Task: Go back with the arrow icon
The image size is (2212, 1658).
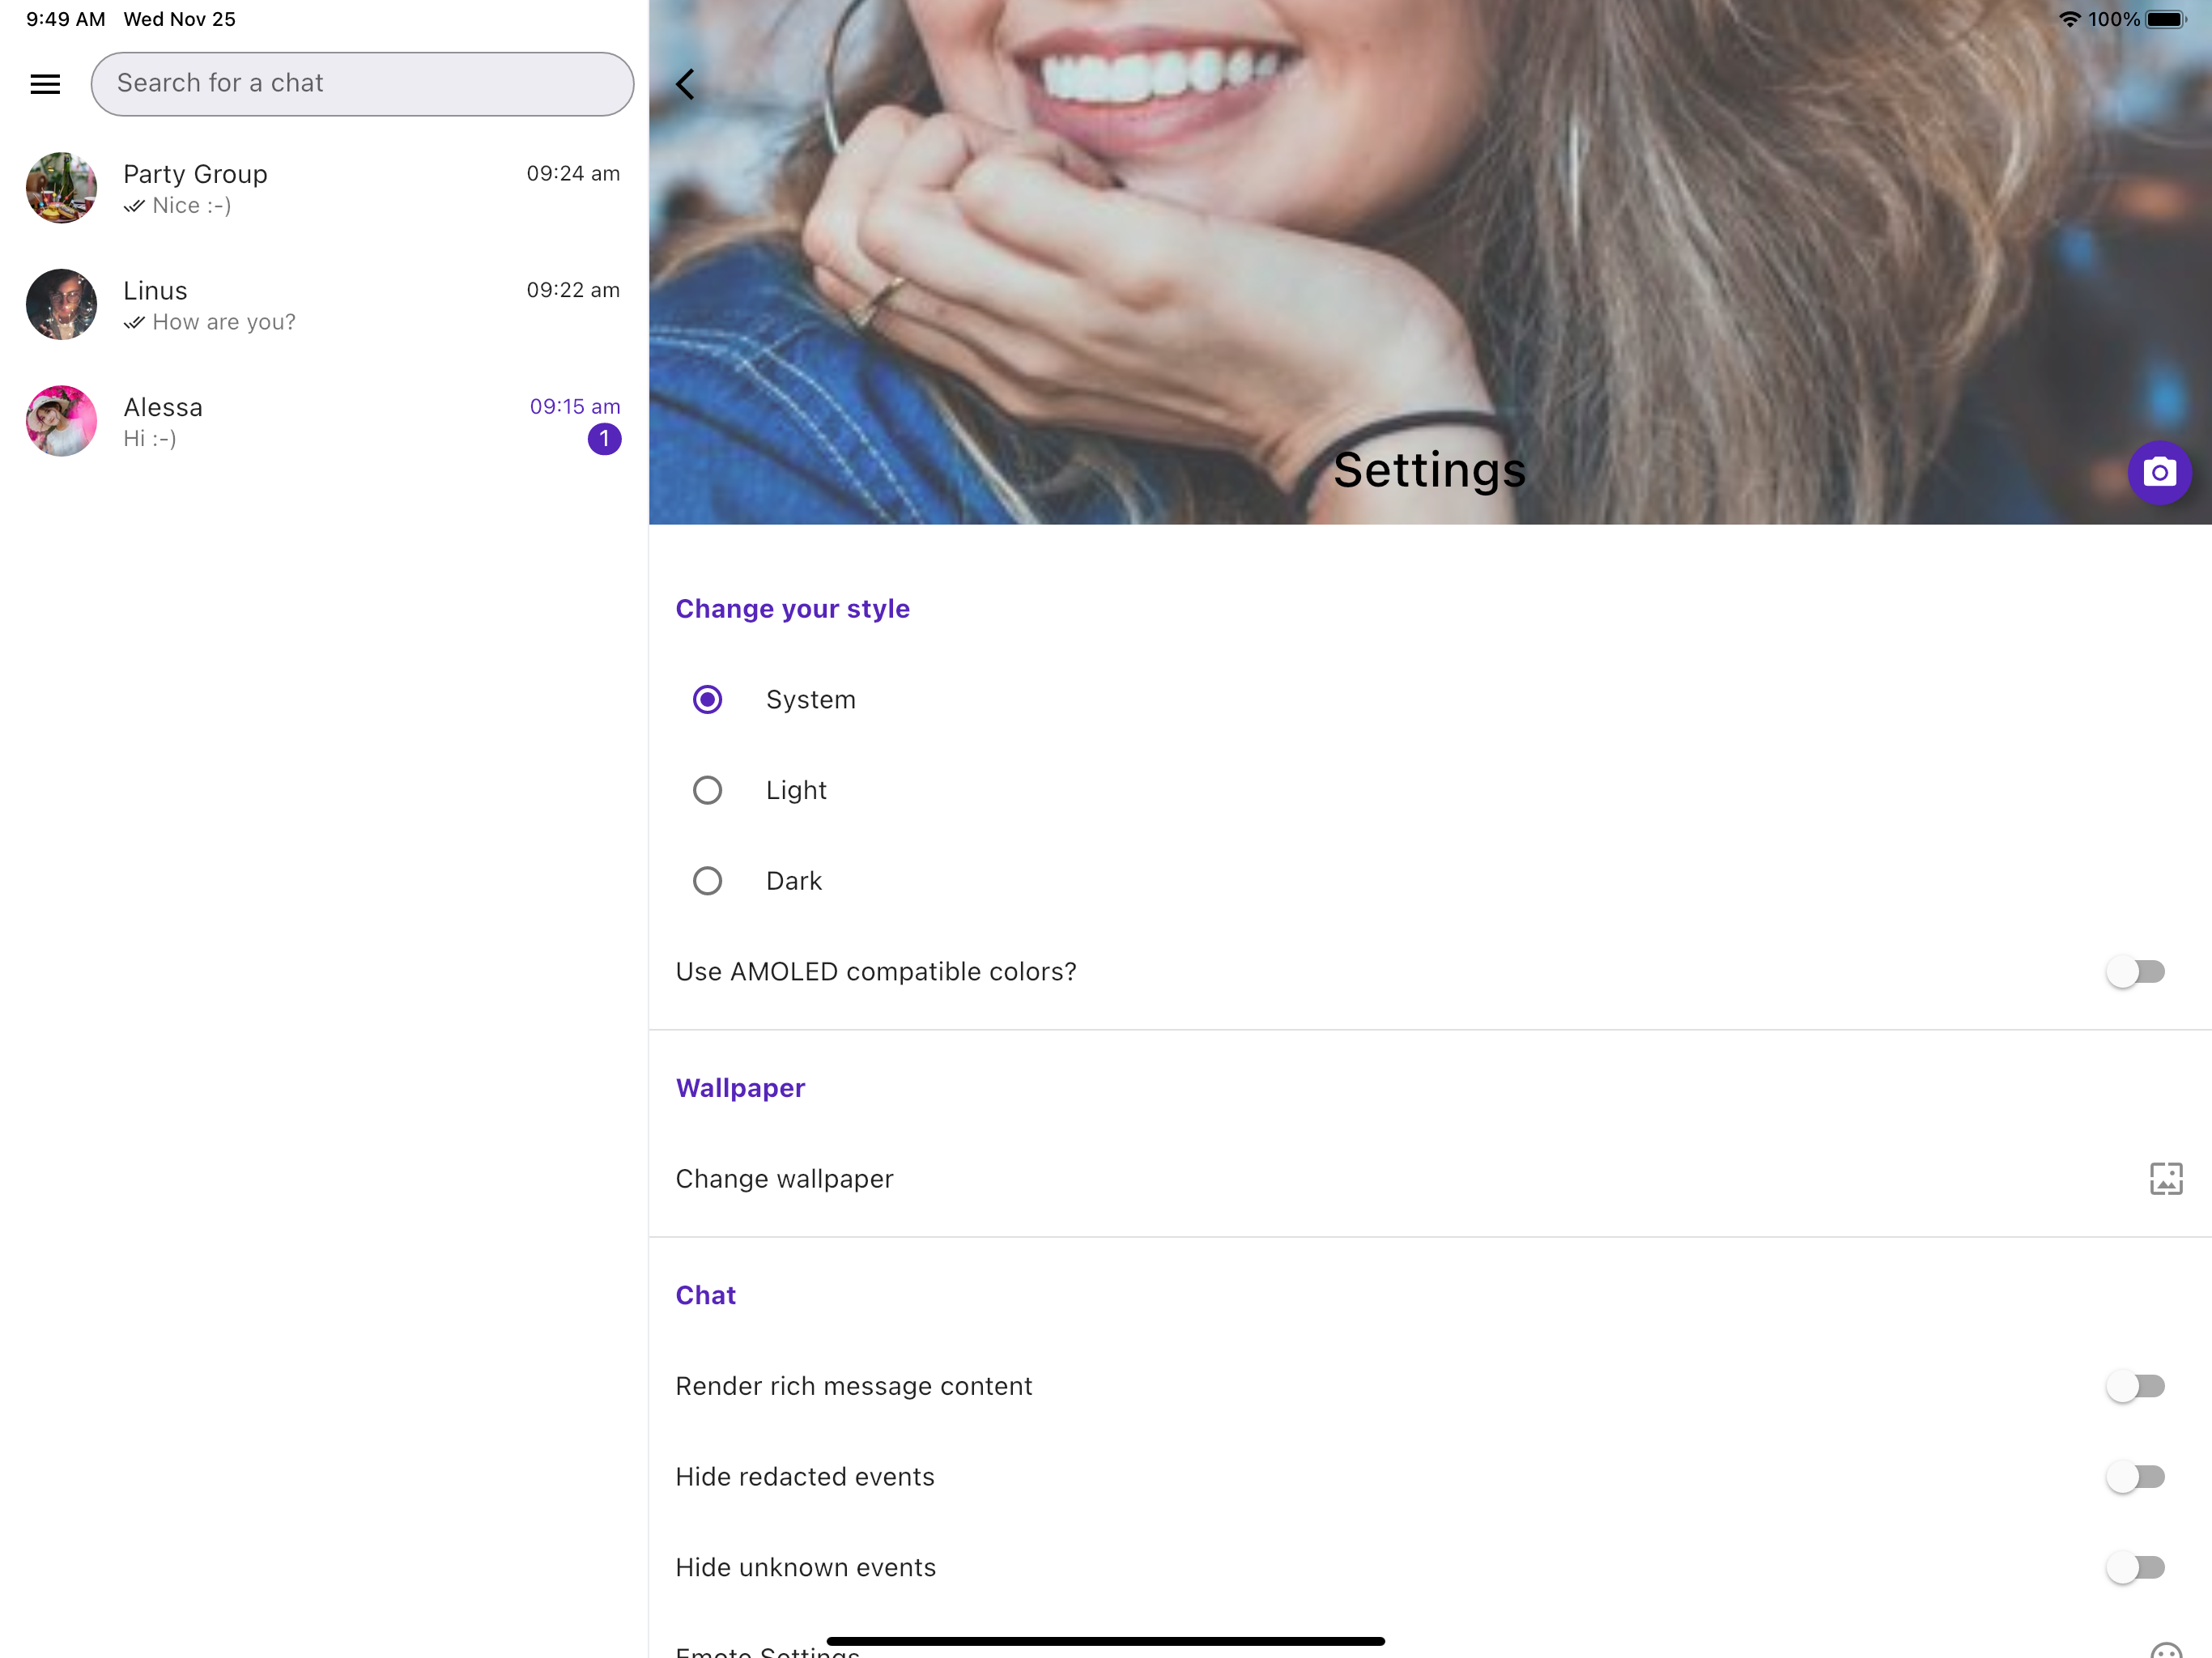Action: pos(685,84)
